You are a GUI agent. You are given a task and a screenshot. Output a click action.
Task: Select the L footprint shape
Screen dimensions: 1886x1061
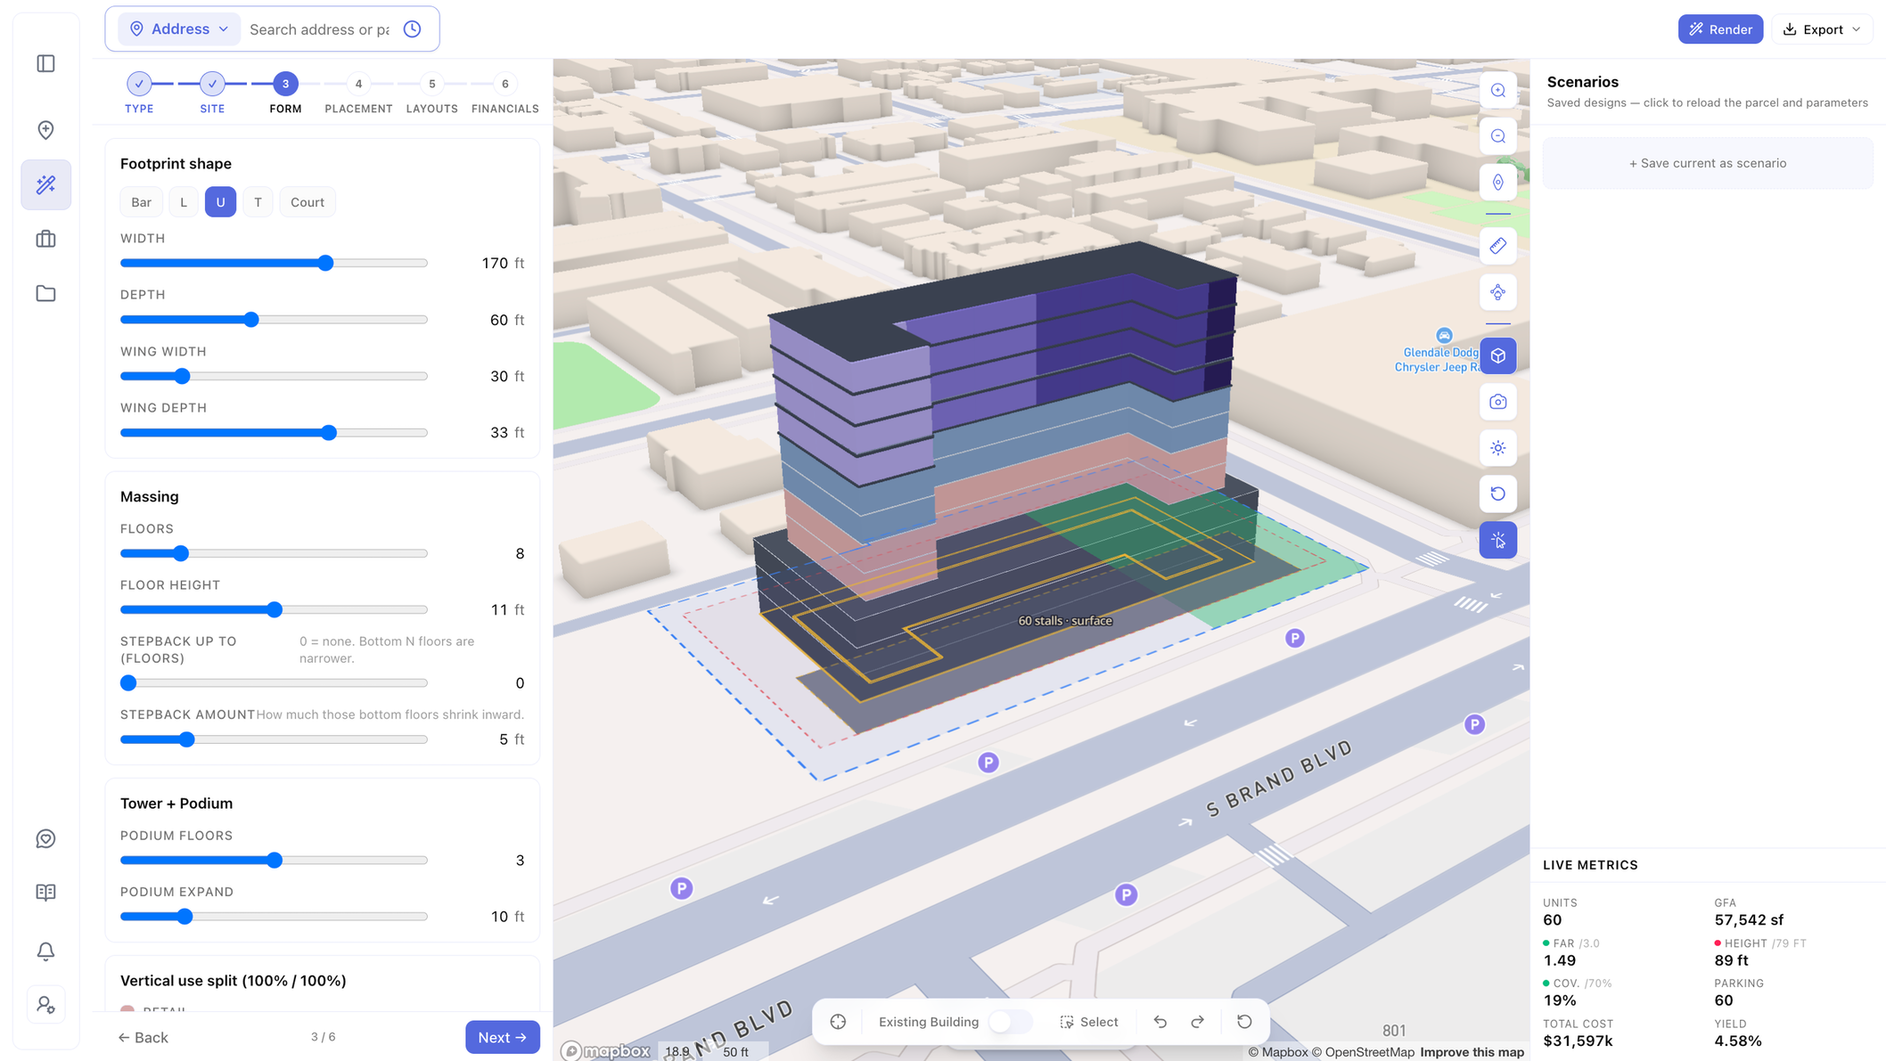[x=183, y=202]
